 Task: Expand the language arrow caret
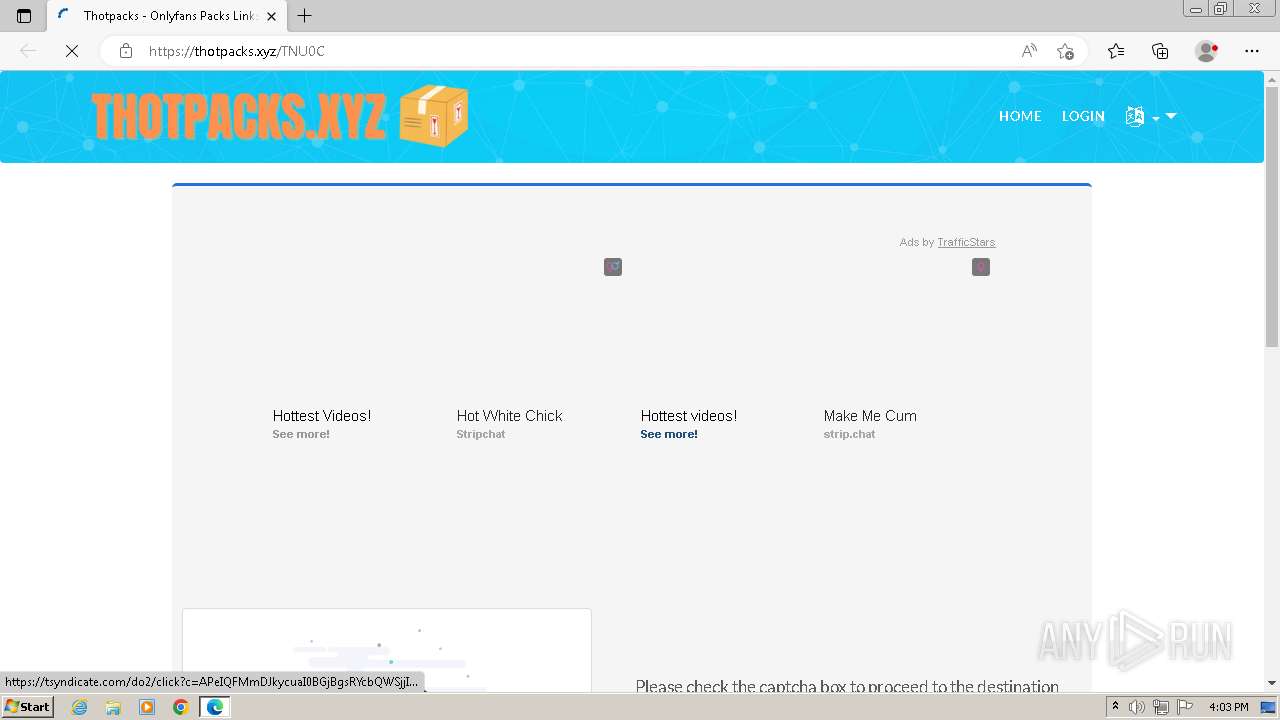(x=1171, y=116)
